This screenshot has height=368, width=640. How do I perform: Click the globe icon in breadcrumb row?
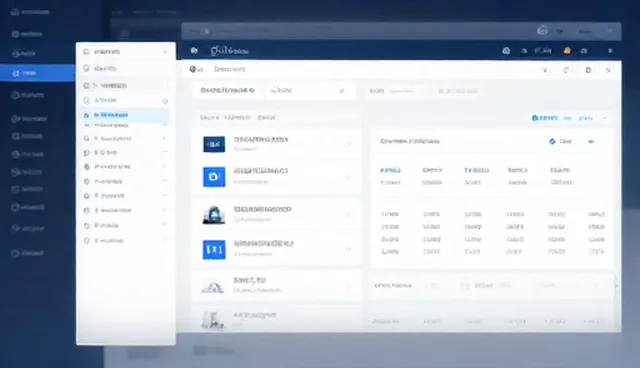pos(193,69)
